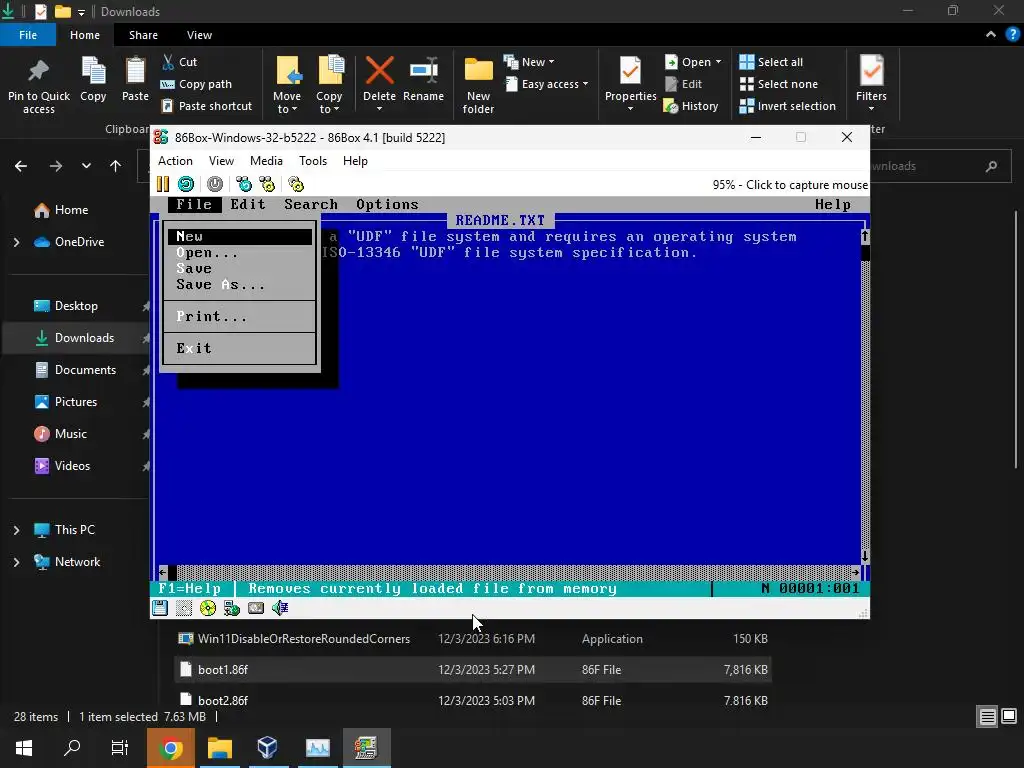Click the hard reset icon in 86Box
This screenshot has width=1024, height=768.
186,184
